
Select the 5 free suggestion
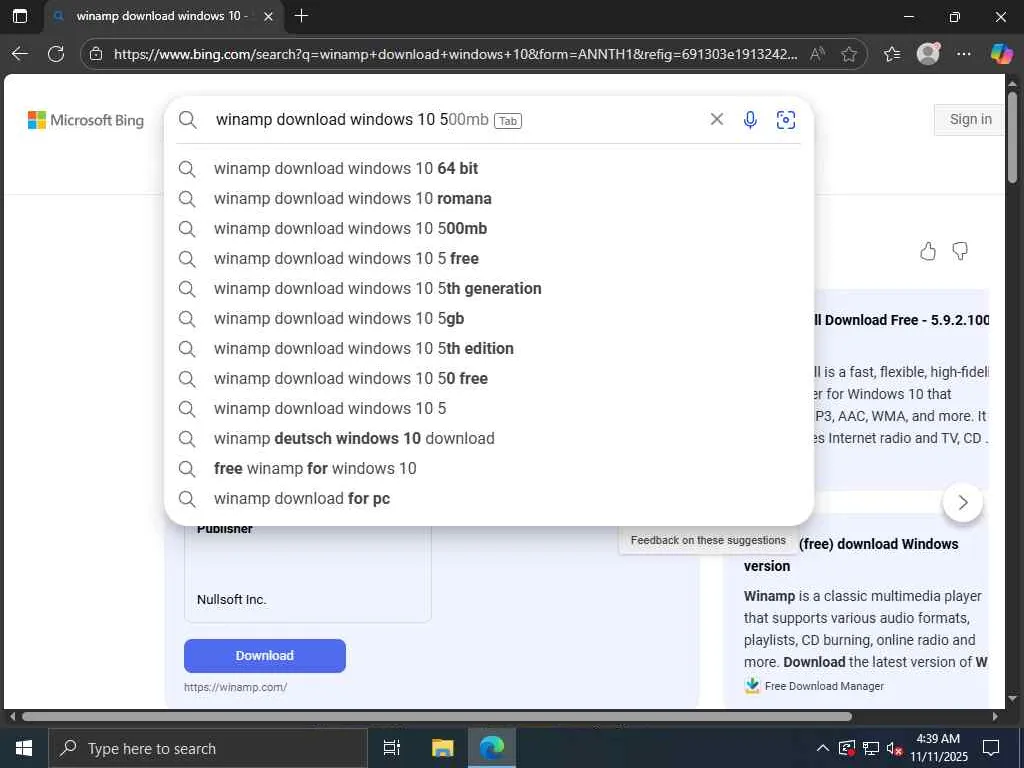pyautogui.click(x=488, y=259)
